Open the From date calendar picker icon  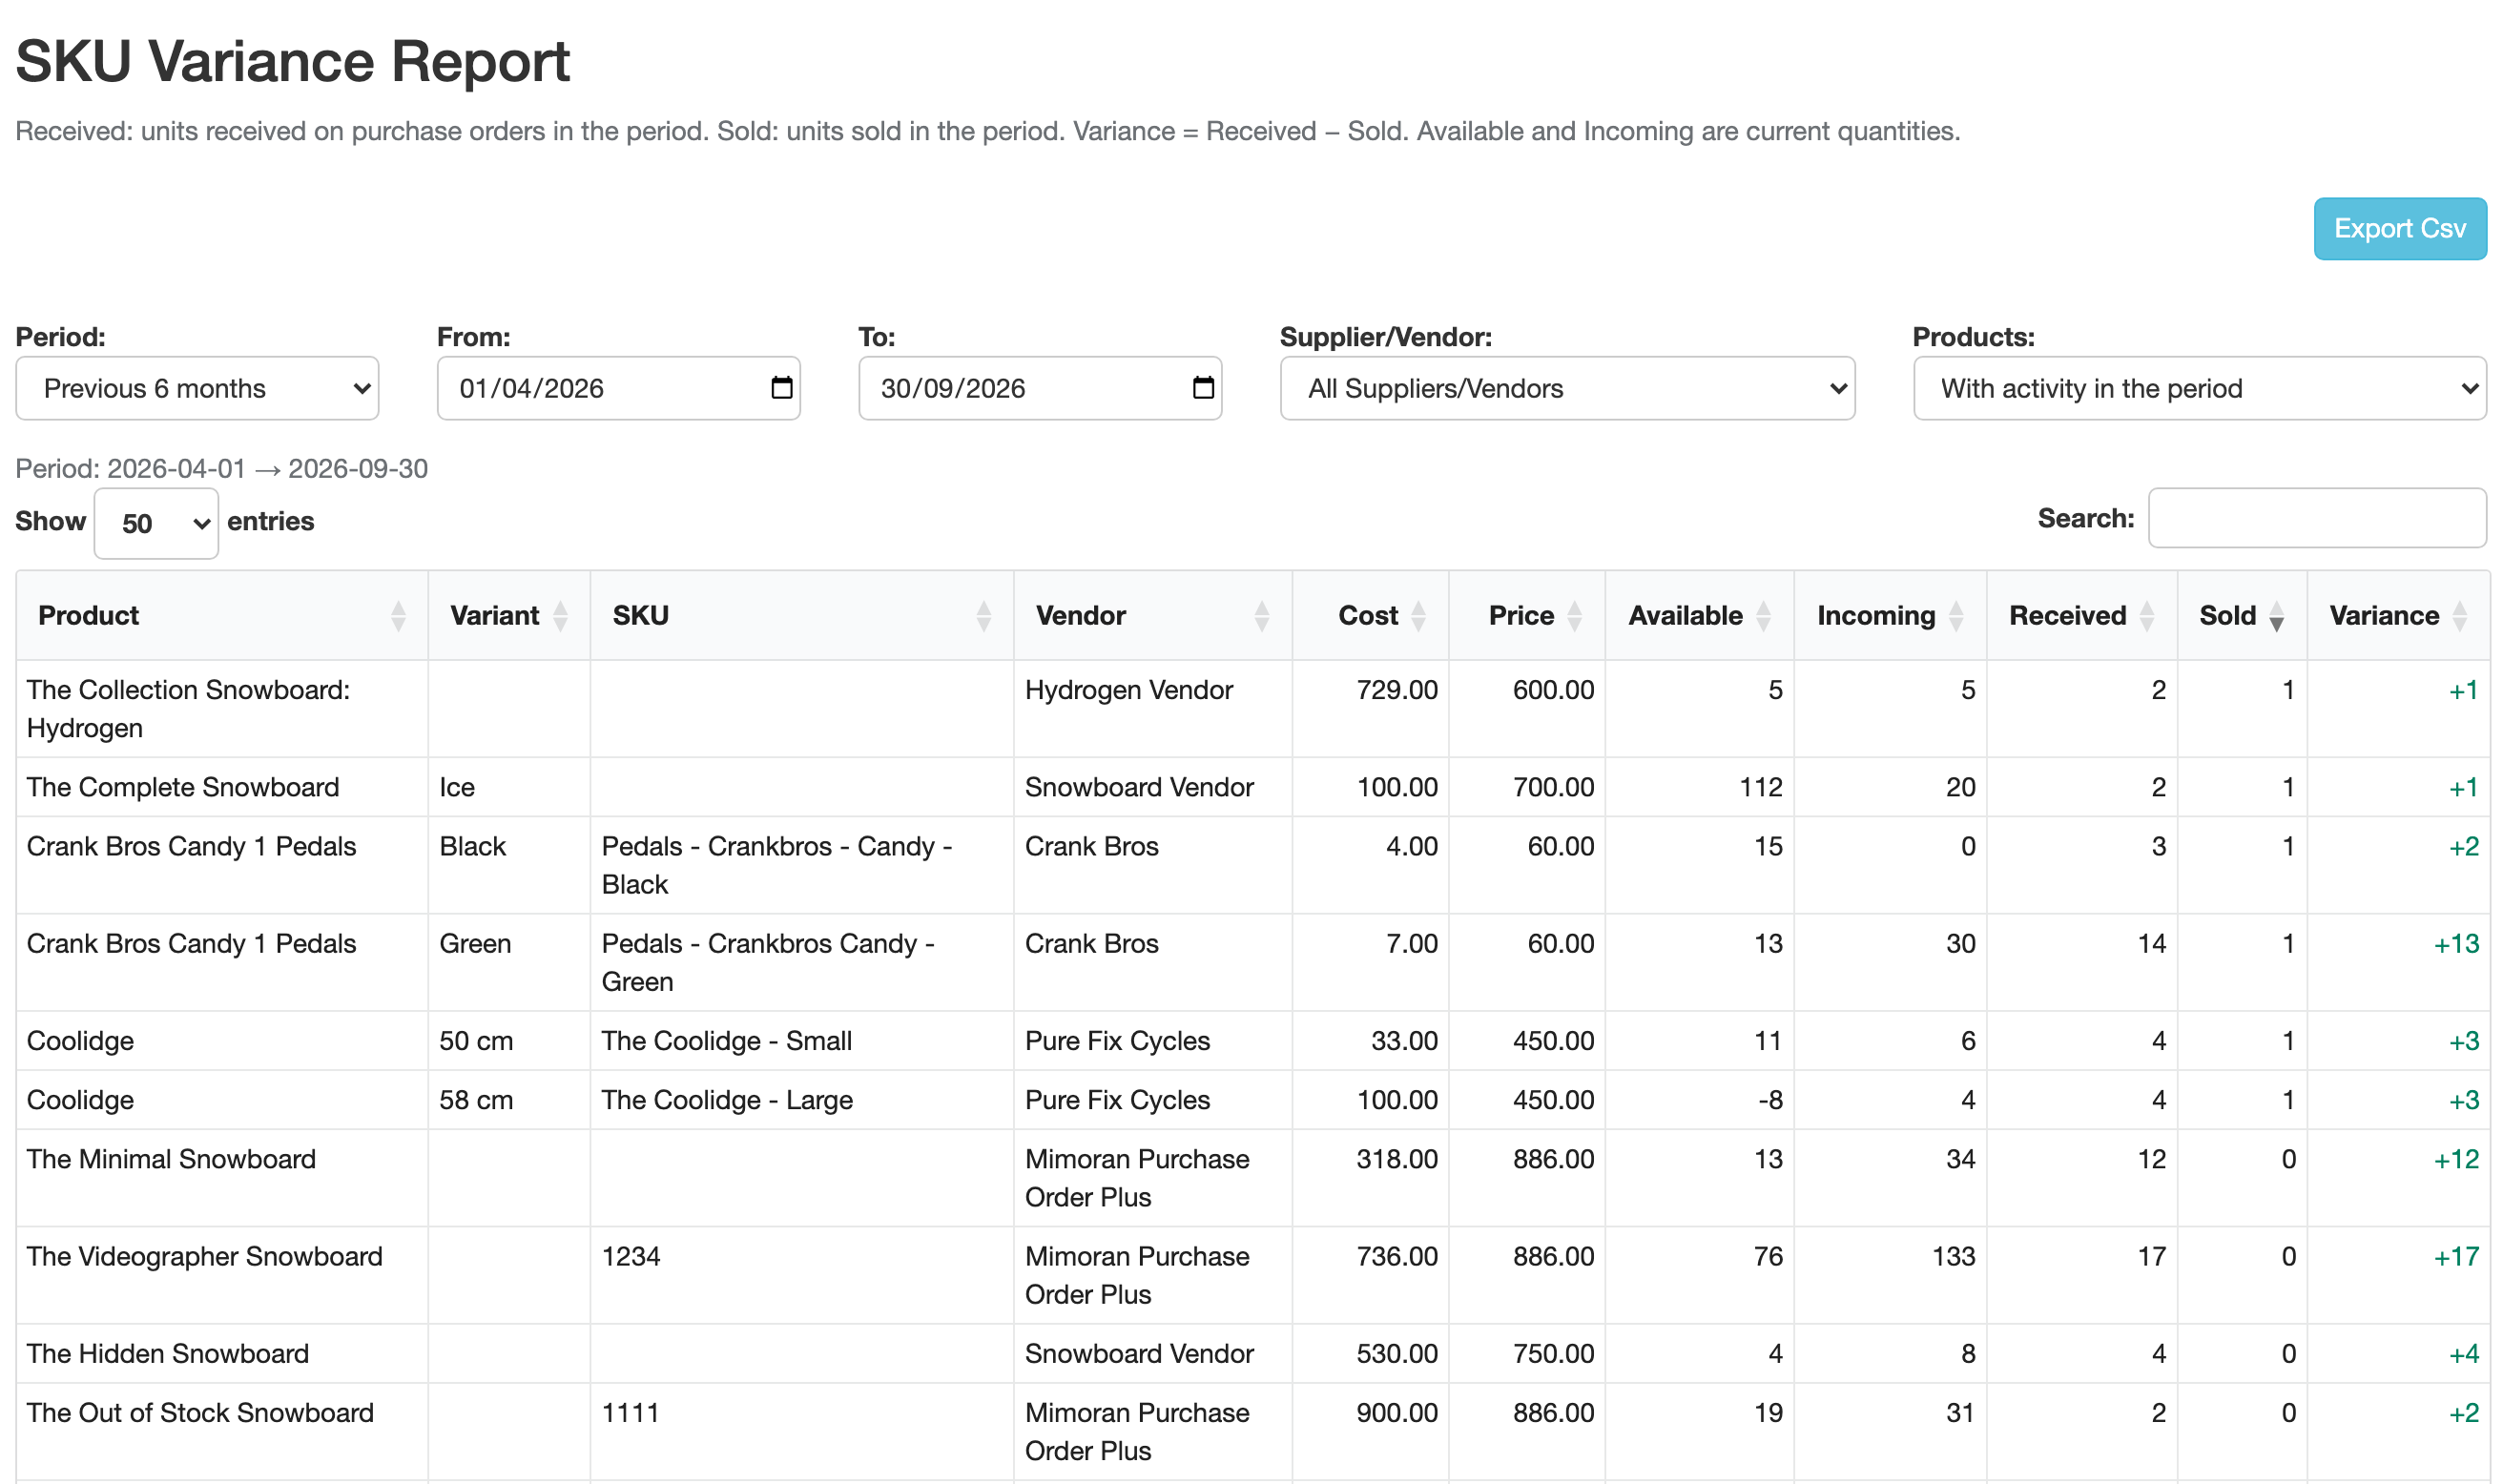781,387
